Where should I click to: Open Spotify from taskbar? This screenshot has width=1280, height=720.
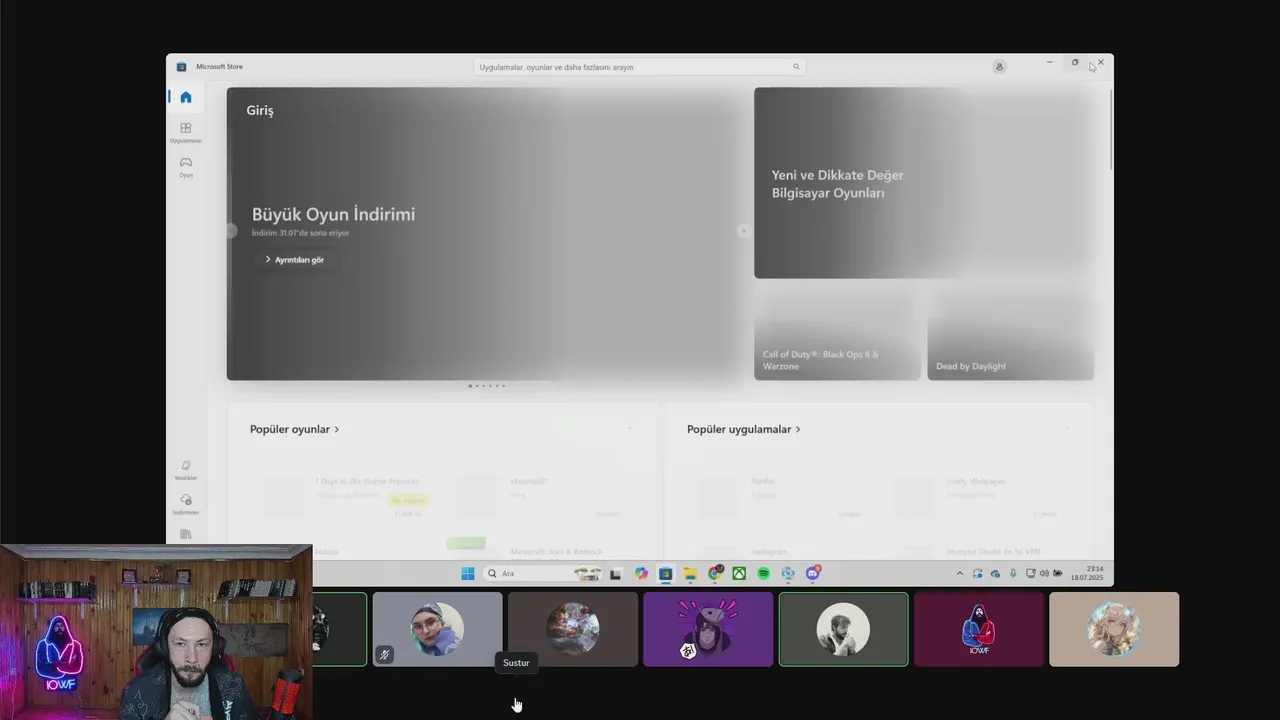(x=764, y=574)
